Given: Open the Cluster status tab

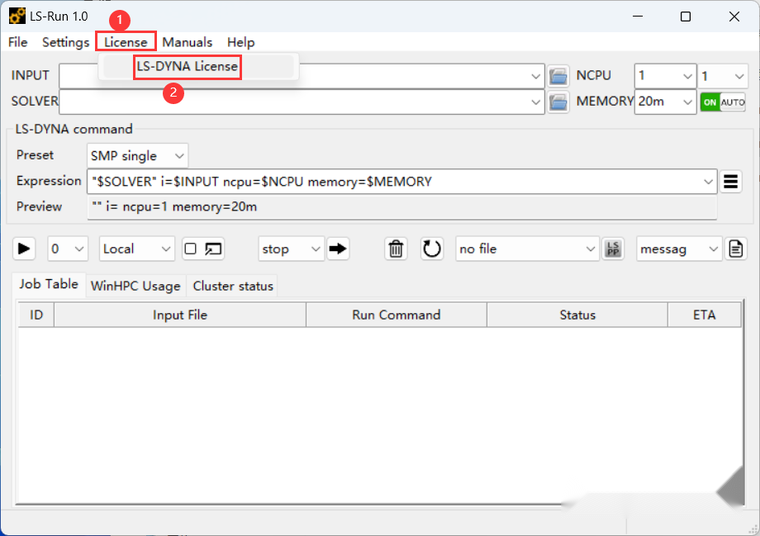Looking at the screenshot, I should click(233, 286).
